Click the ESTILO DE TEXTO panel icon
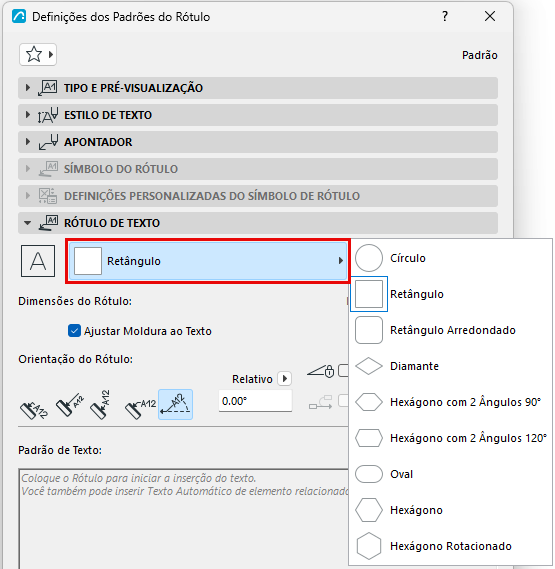Screen dimensions: 555x569 coord(48,115)
